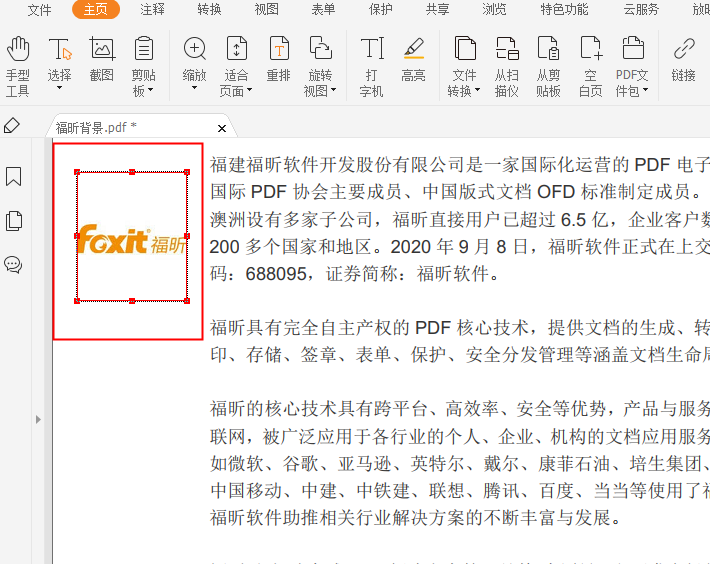Click the paragraph starting 福昕具有完全自主产权
This screenshot has width=710, height=564.
[460, 342]
